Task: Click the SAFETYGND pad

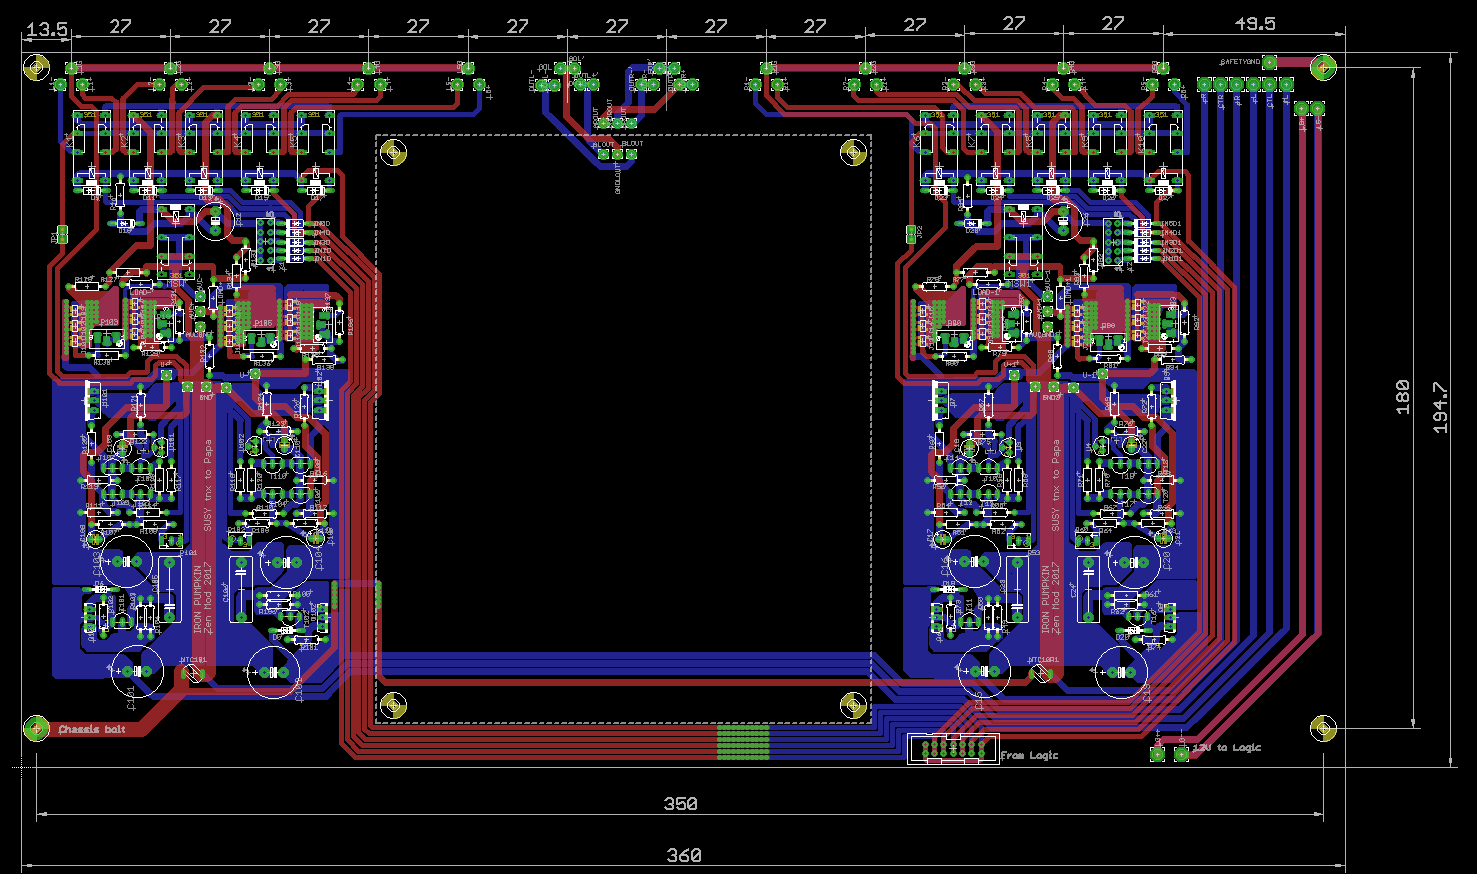Action: click(x=1269, y=62)
